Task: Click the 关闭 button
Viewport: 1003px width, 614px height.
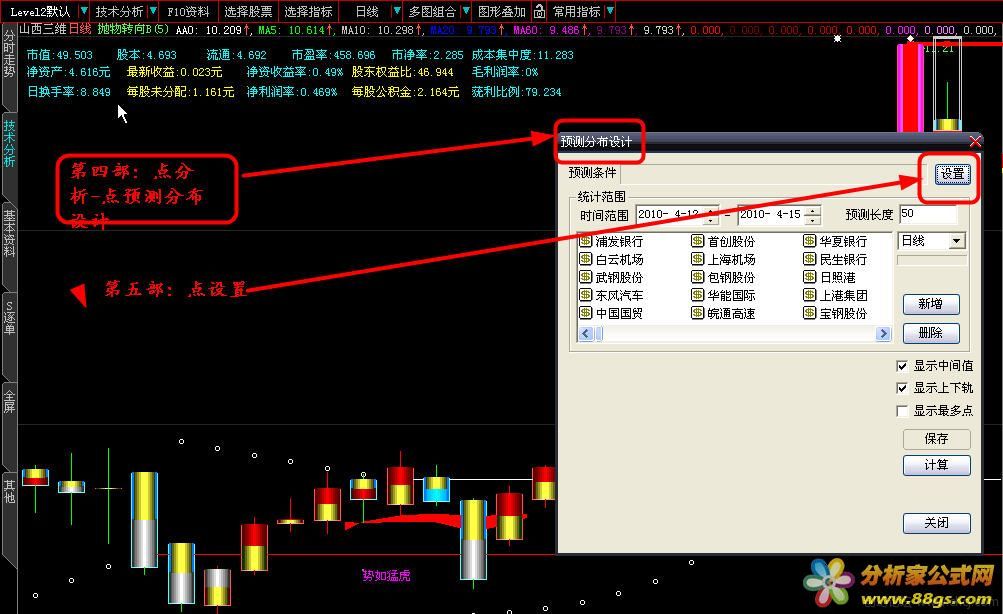Action: point(936,523)
